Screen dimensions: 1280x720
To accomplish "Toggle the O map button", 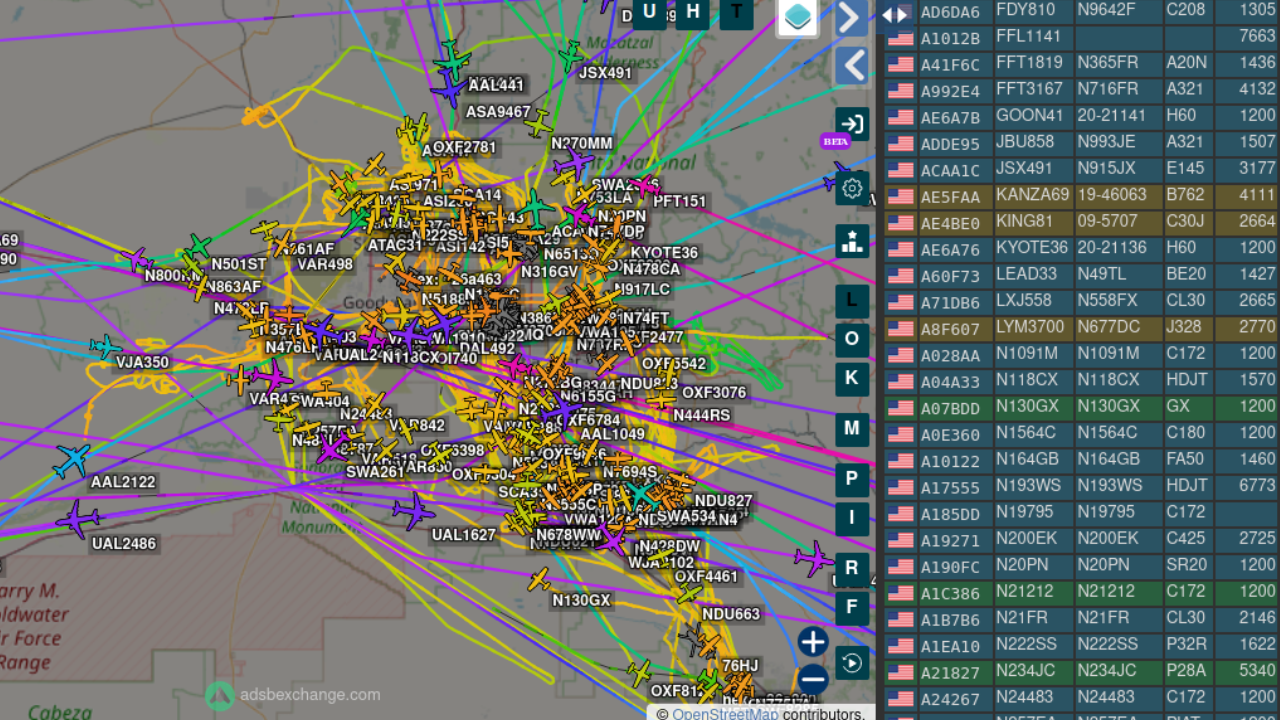I will (852, 339).
